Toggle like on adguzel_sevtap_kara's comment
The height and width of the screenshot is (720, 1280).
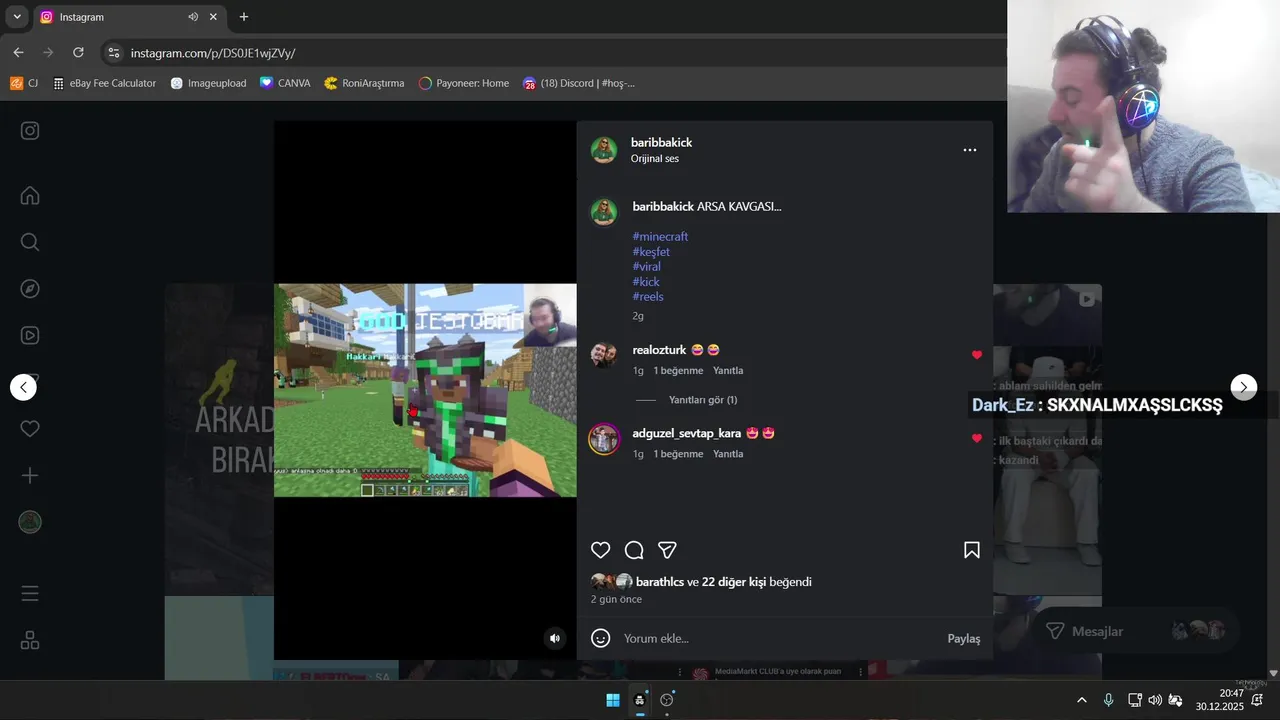[977, 438]
